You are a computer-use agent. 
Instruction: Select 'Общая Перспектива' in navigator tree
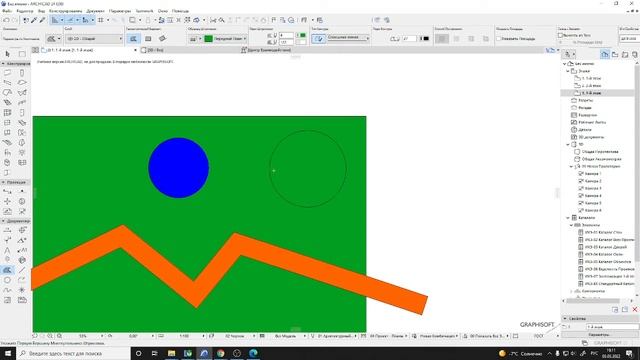click(x=600, y=152)
